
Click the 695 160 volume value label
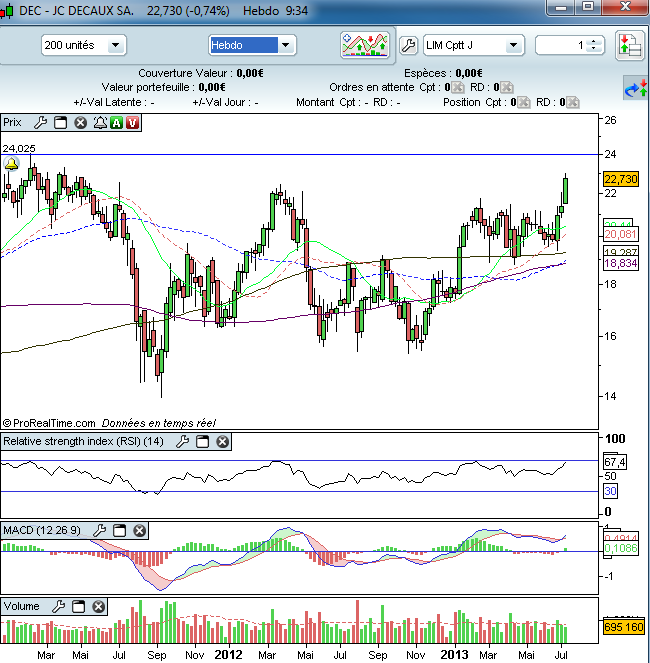coord(623,627)
